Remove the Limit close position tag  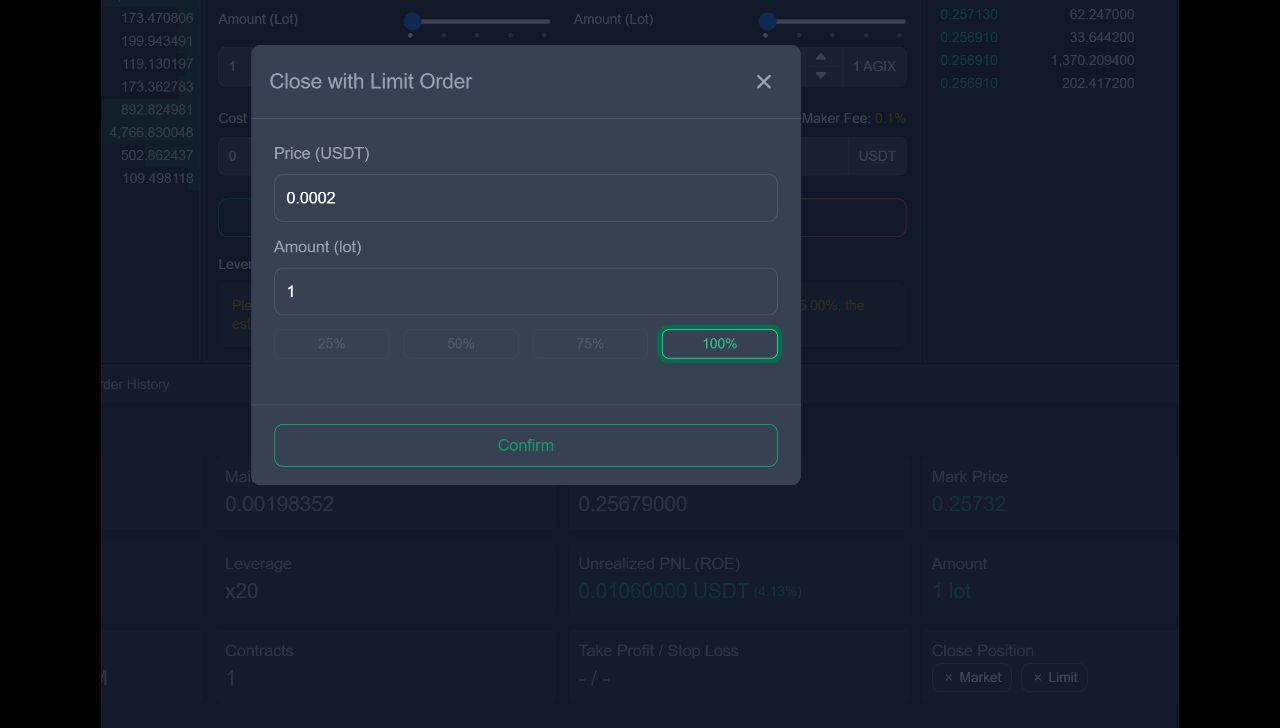point(1037,677)
